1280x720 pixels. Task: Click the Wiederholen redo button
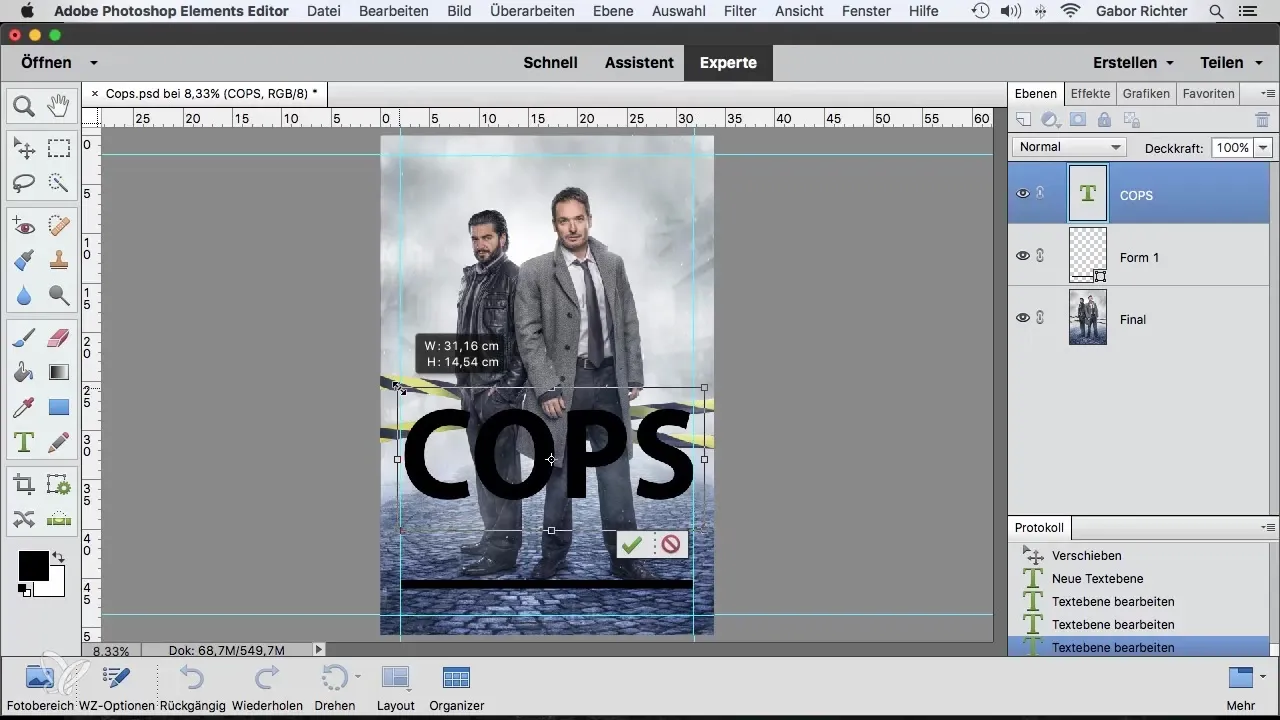pos(267,688)
